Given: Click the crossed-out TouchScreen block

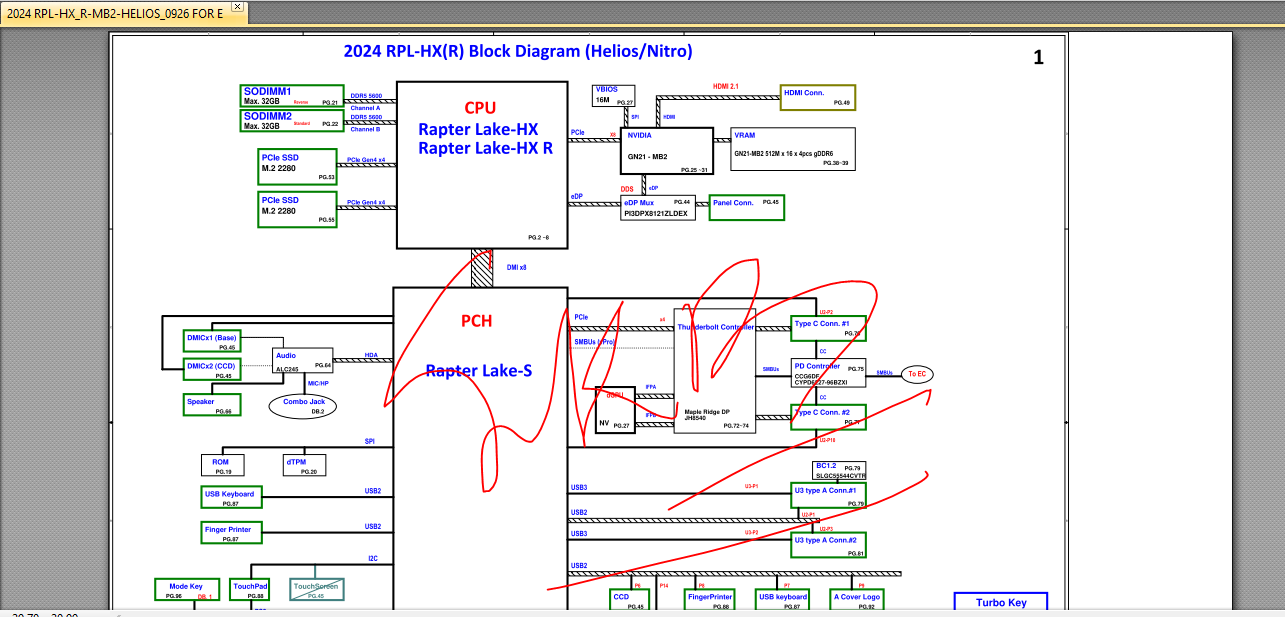Looking at the screenshot, I should (317, 590).
